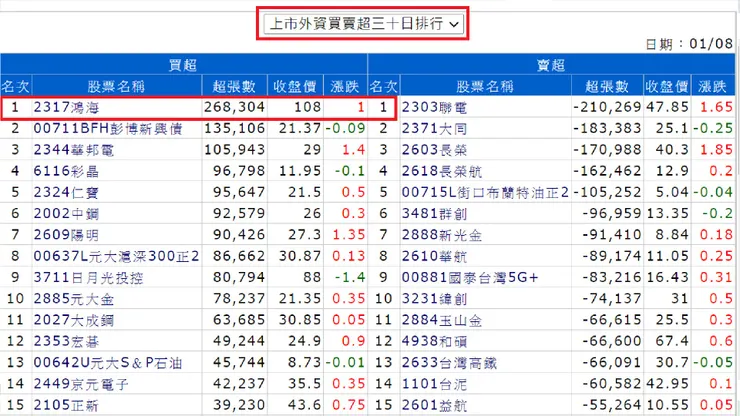The width and height of the screenshot is (740, 416).
Task: Open the 6116彩晶 stock link
Action: tap(67, 171)
